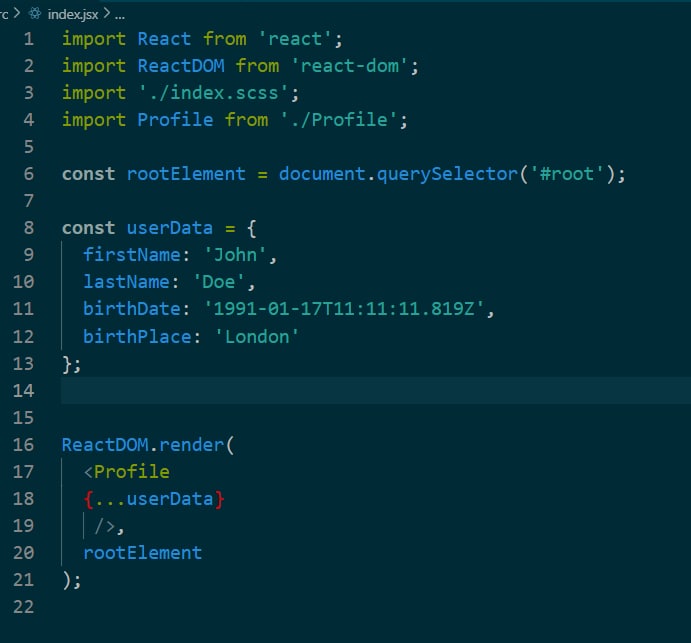Click the self-closing /> on line 19

click(x=104, y=526)
